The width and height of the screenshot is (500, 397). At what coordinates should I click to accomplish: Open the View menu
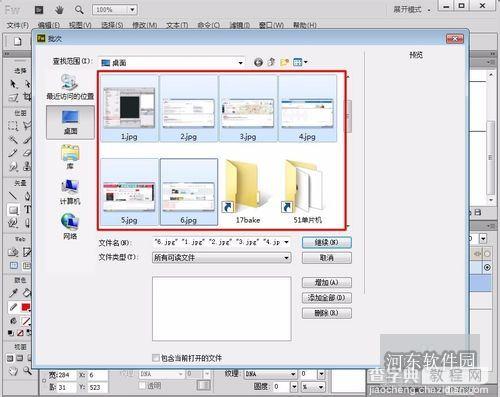[x=80, y=25]
